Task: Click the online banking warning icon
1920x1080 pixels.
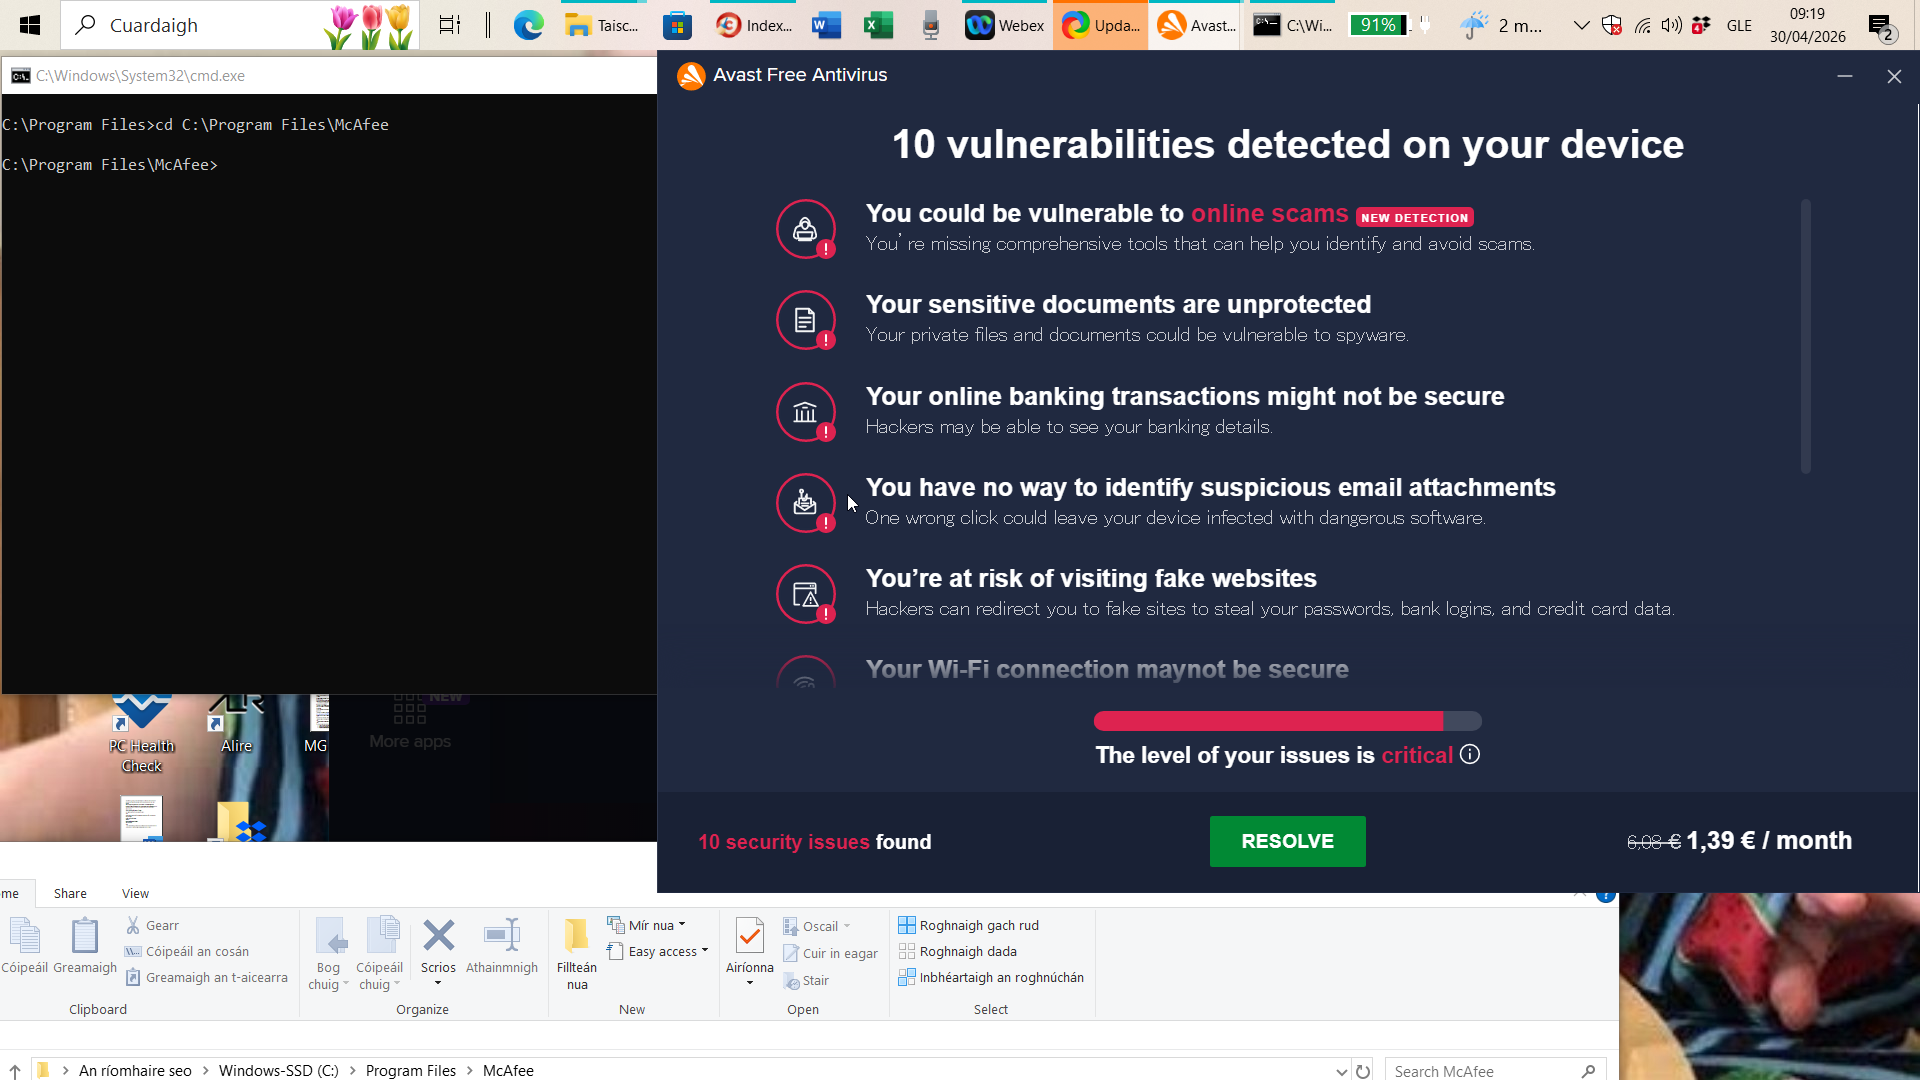Action: coord(806,412)
